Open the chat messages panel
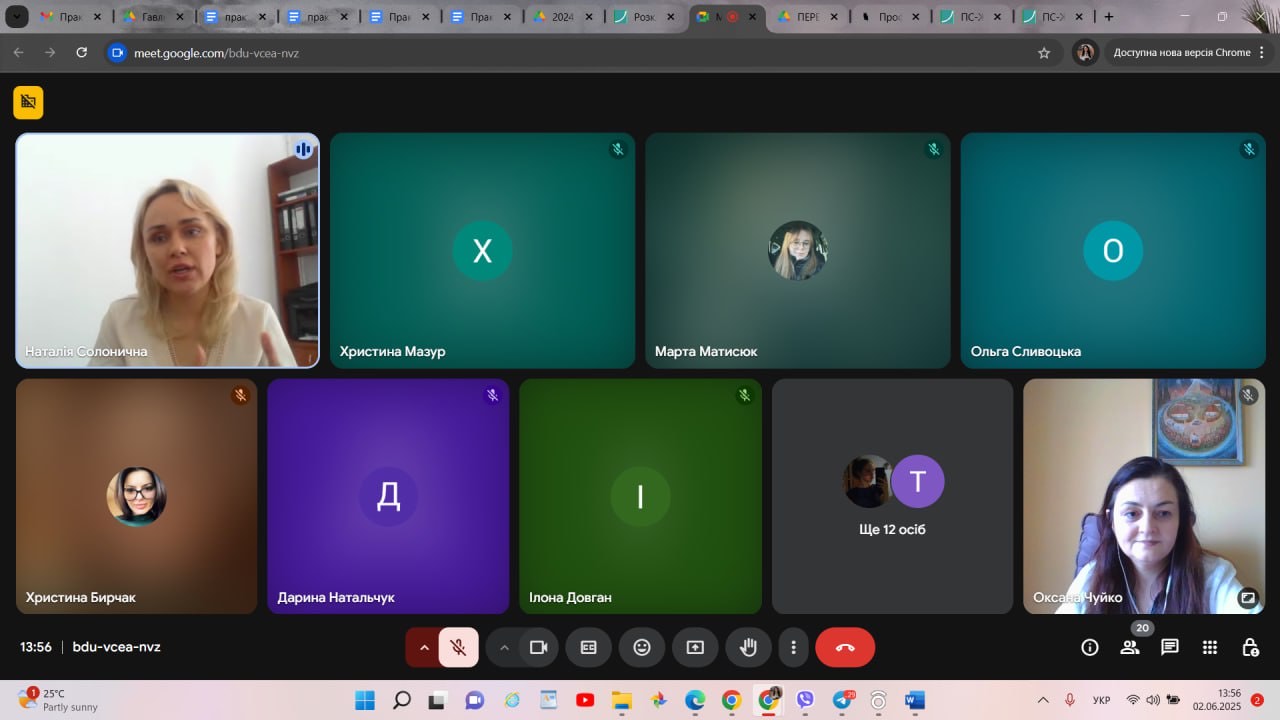 point(1170,647)
